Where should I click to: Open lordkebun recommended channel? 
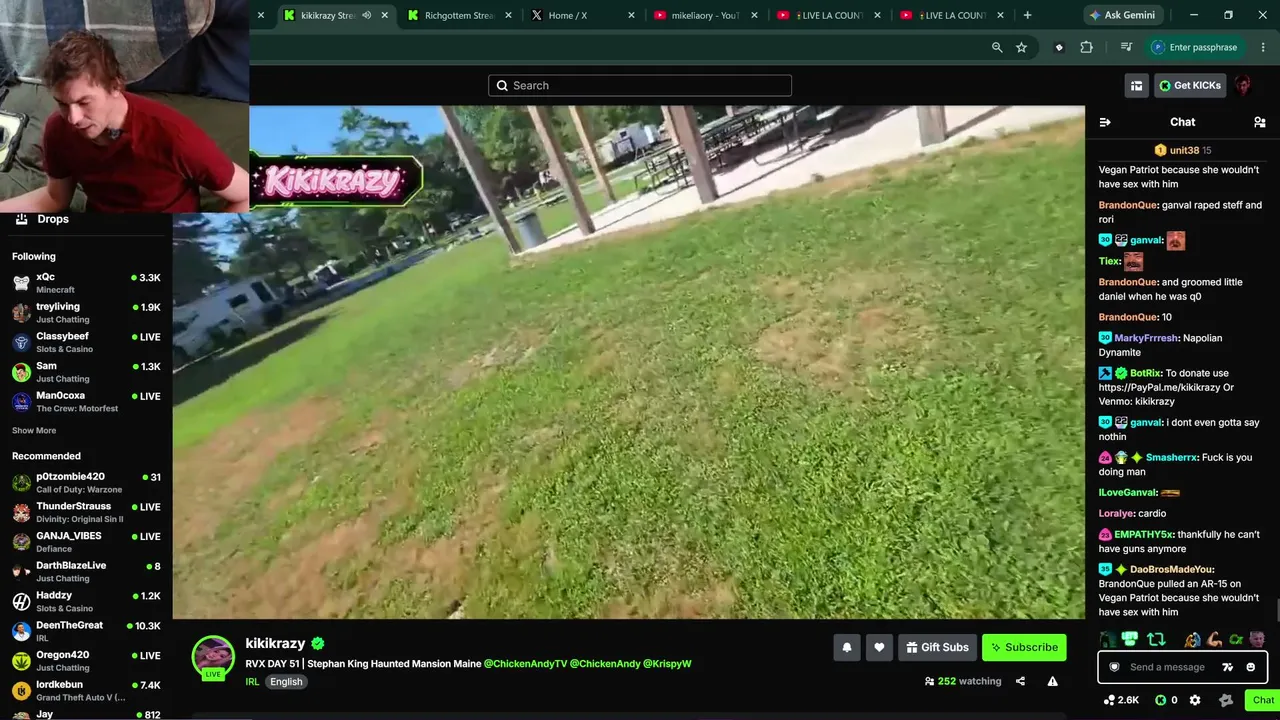86,691
